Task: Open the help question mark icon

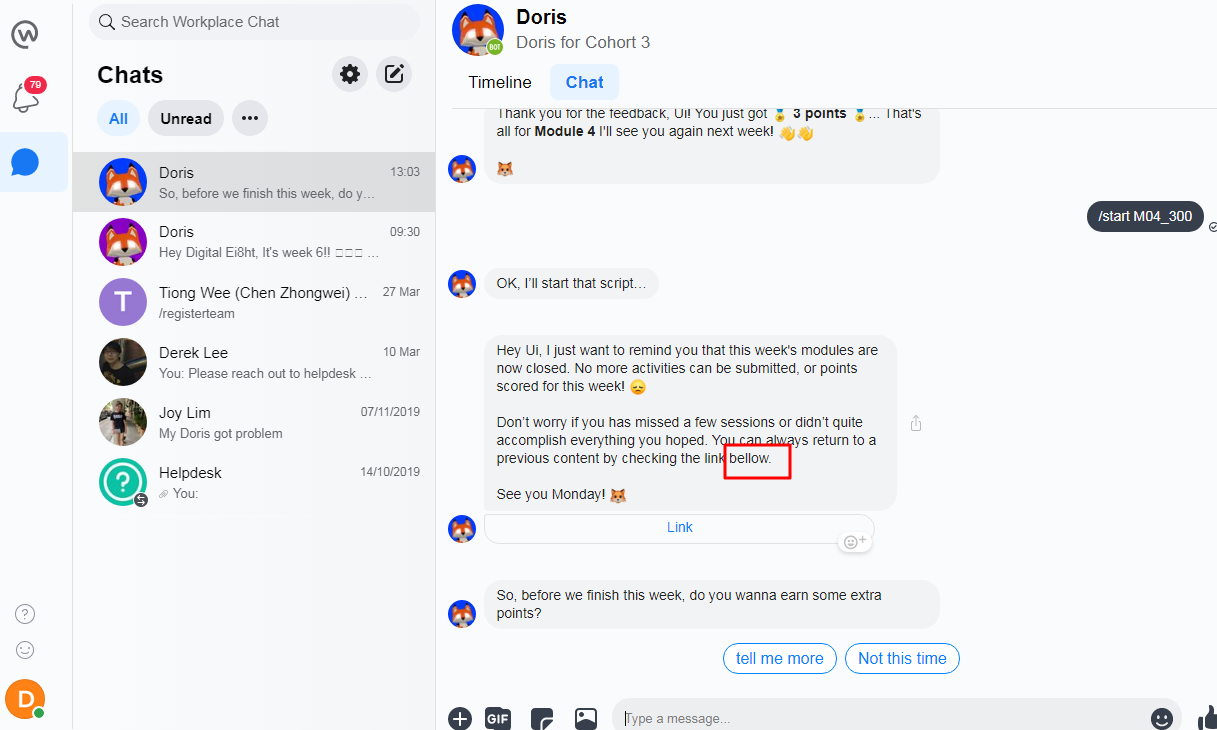Action: (26, 614)
